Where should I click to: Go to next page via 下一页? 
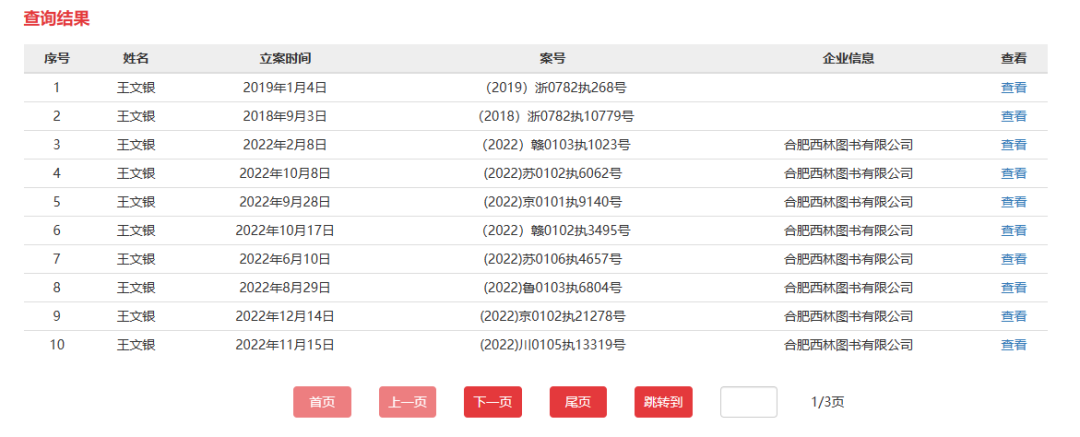click(x=493, y=402)
